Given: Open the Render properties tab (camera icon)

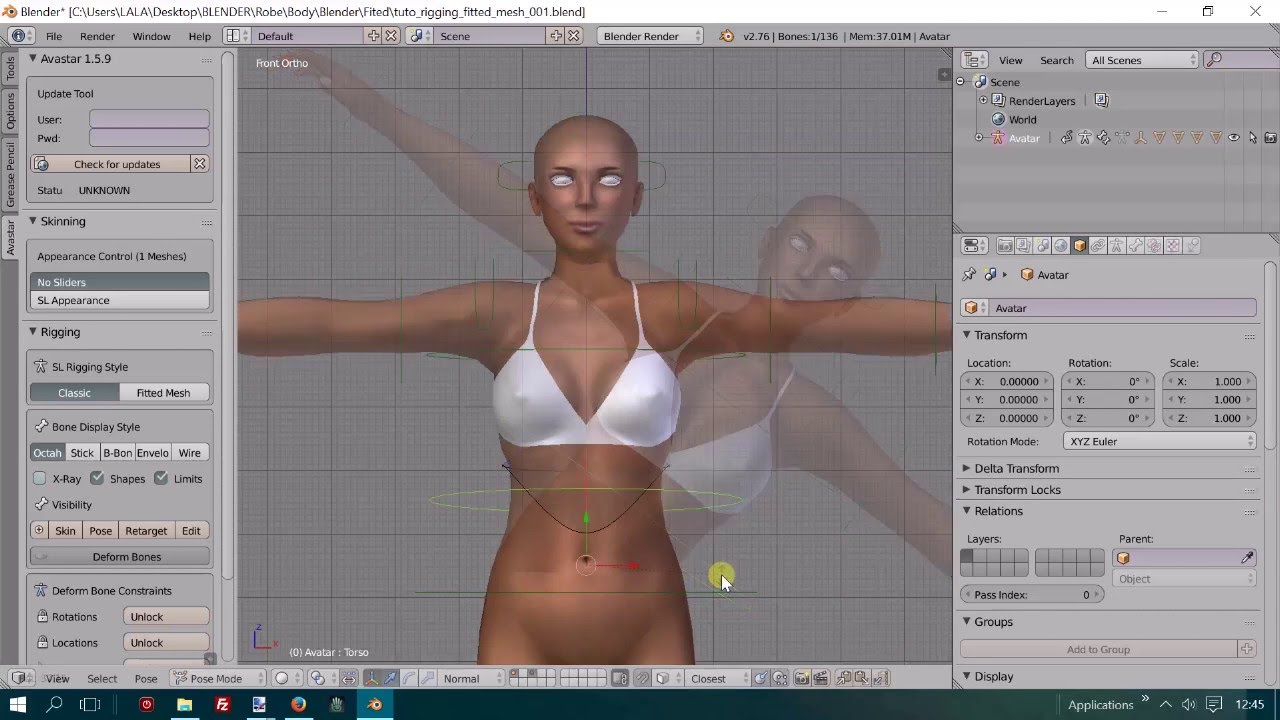Looking at the screenshot, I should click(1005, 245).
